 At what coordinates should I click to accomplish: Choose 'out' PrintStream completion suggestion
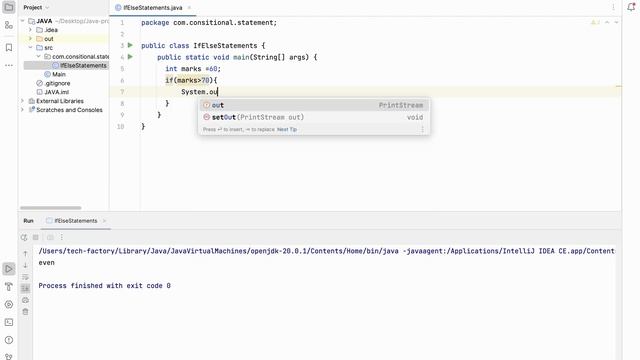click(x=314, y=105)
